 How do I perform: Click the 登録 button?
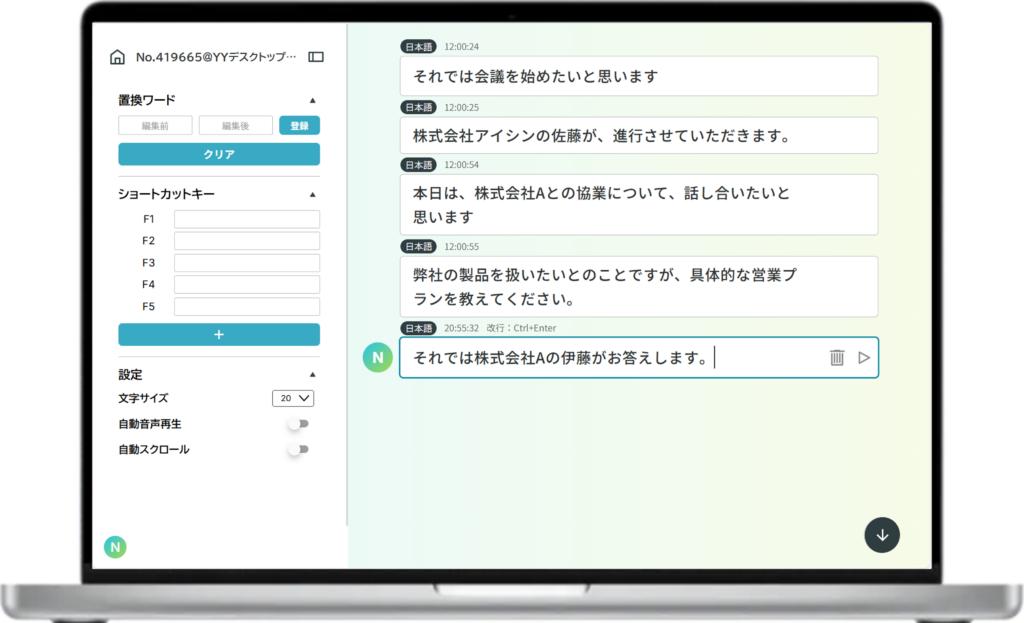click(x=299, y=125)
